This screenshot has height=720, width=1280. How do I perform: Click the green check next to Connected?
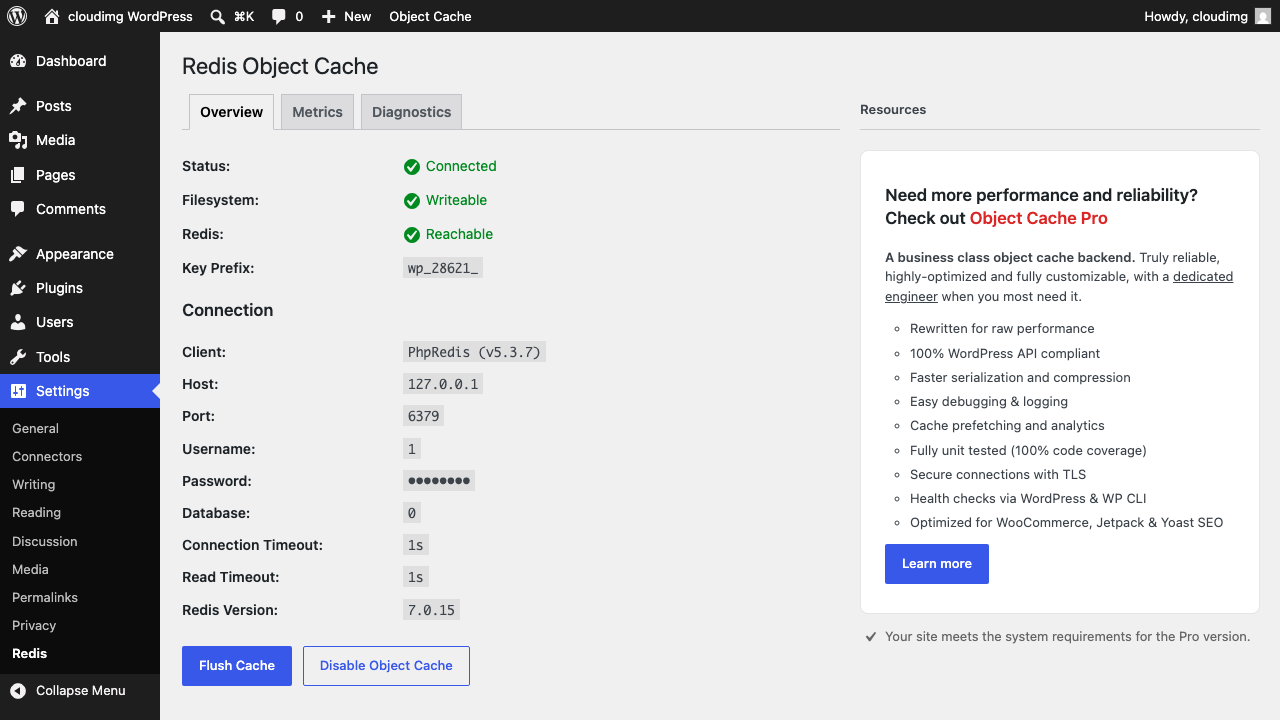(x=412, y=167)
